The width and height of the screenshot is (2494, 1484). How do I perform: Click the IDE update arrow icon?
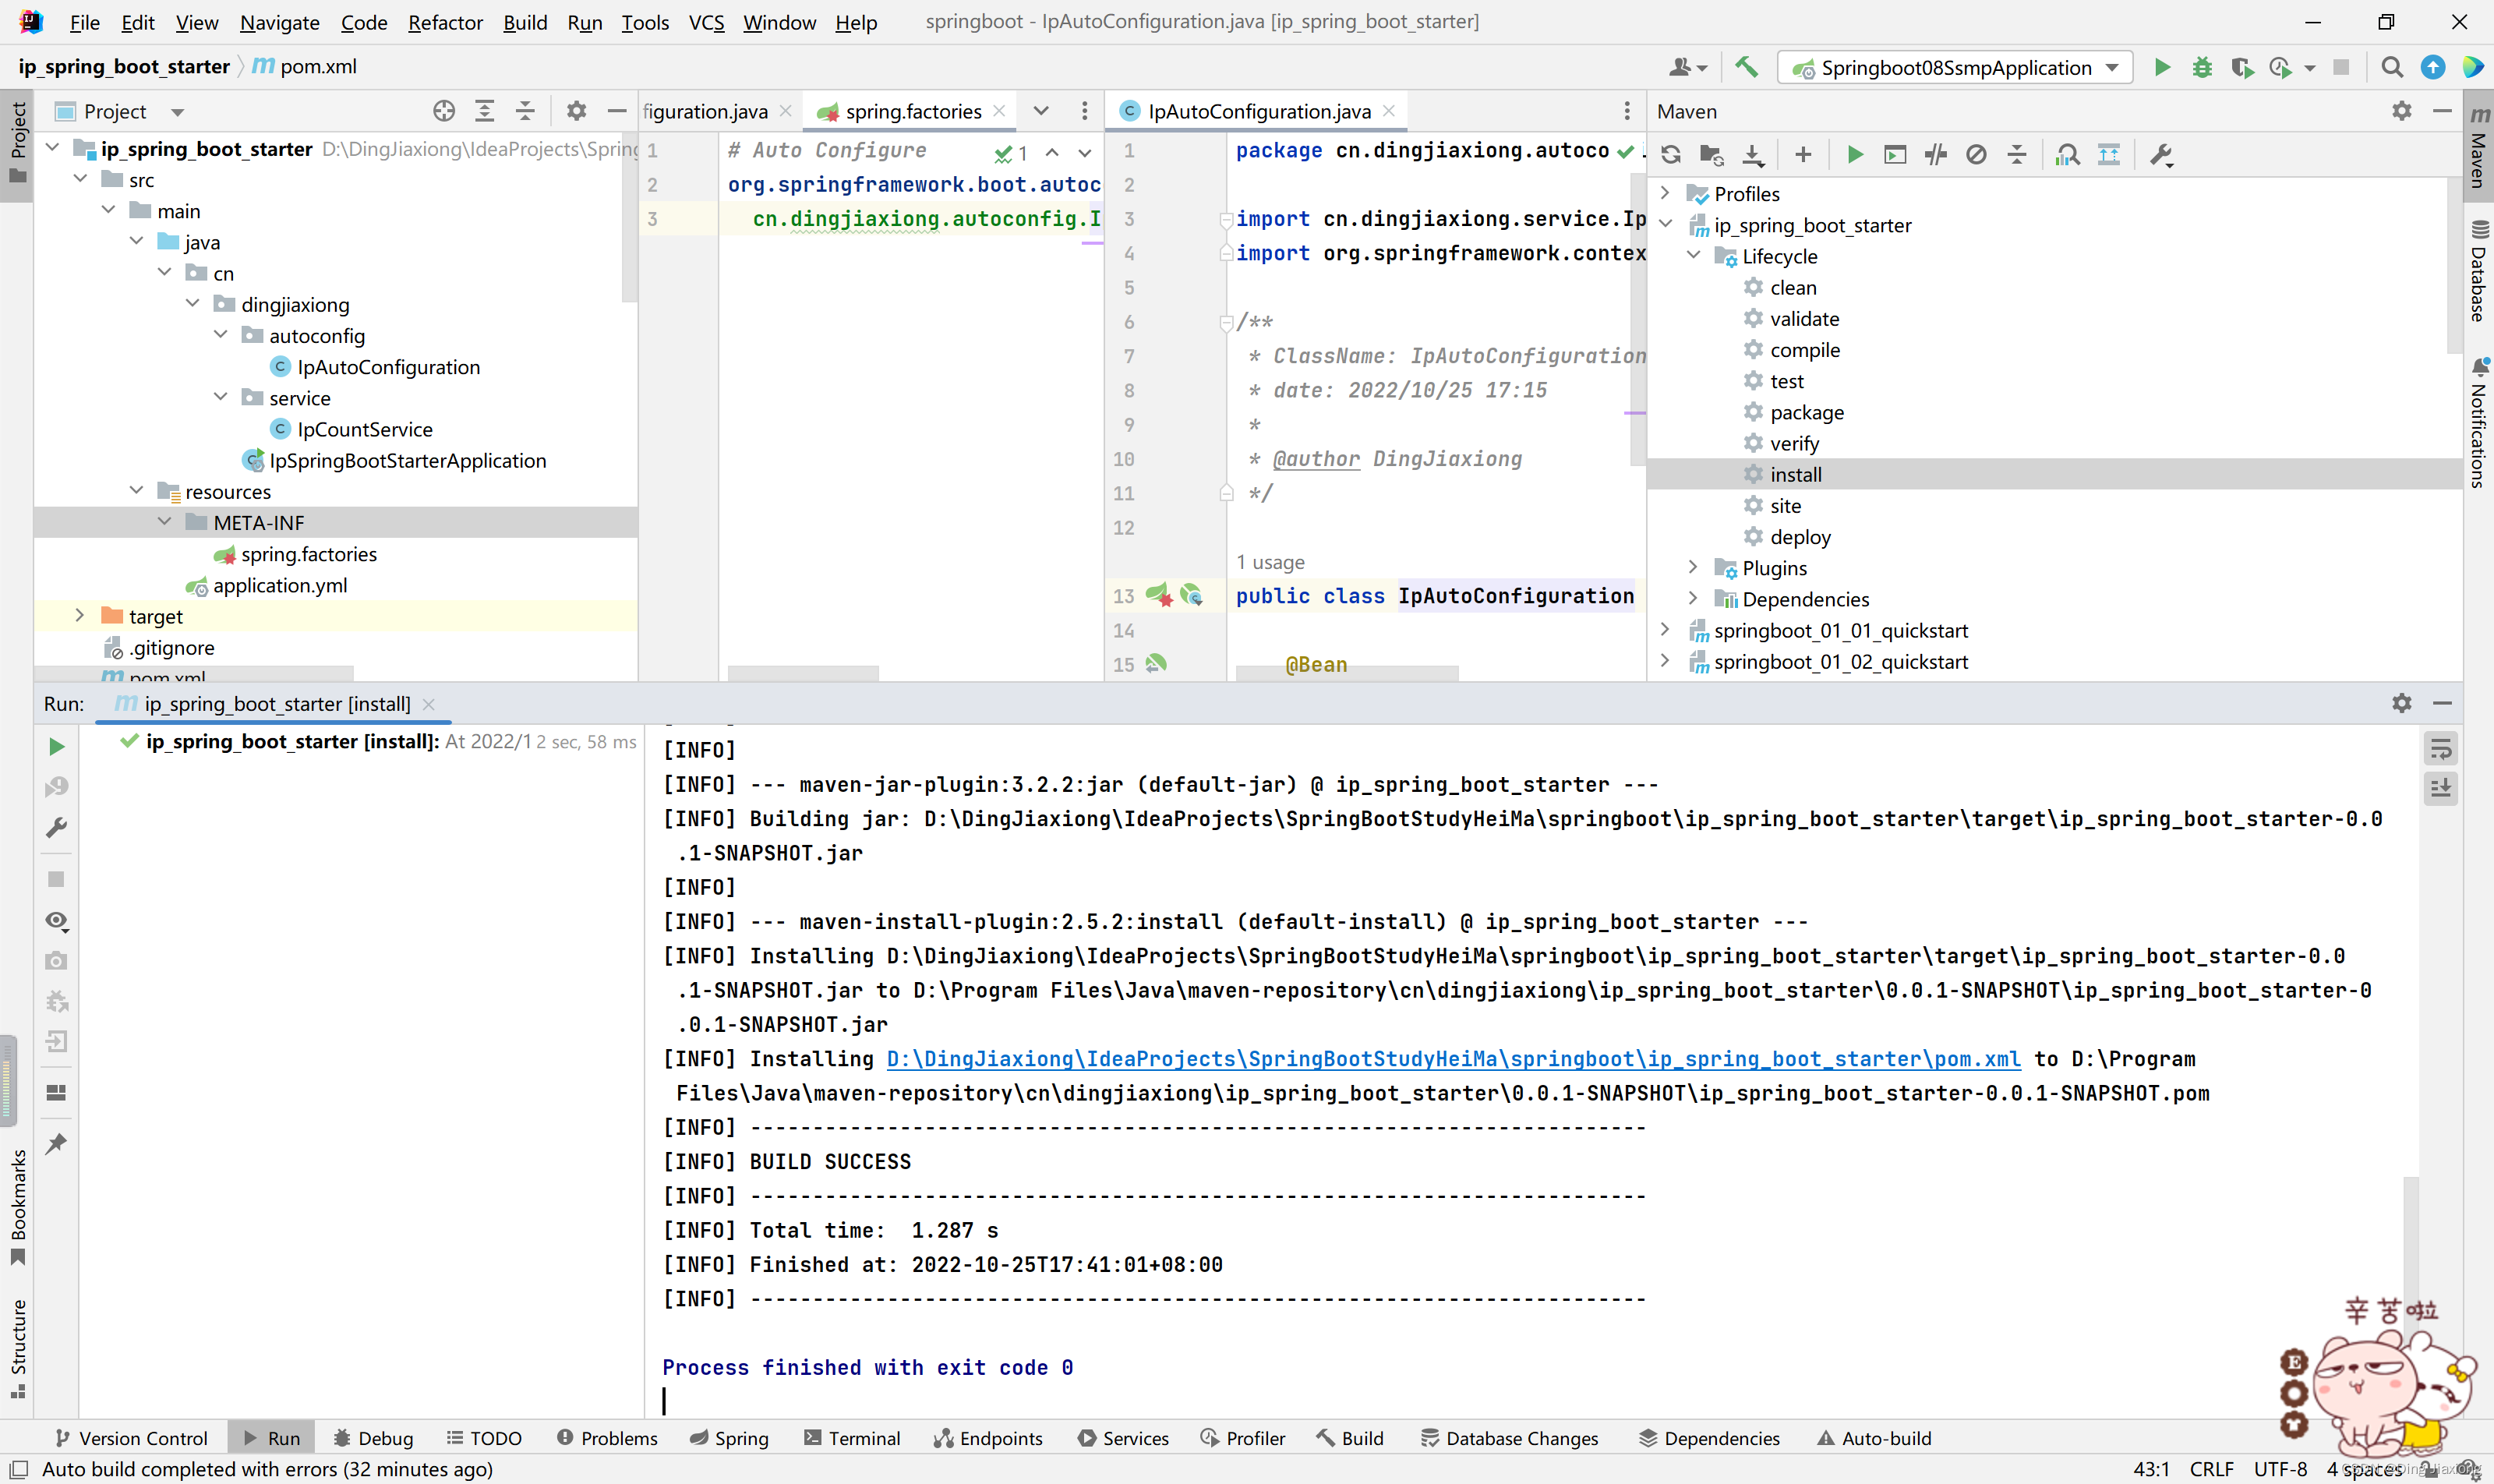point(2433,67)
